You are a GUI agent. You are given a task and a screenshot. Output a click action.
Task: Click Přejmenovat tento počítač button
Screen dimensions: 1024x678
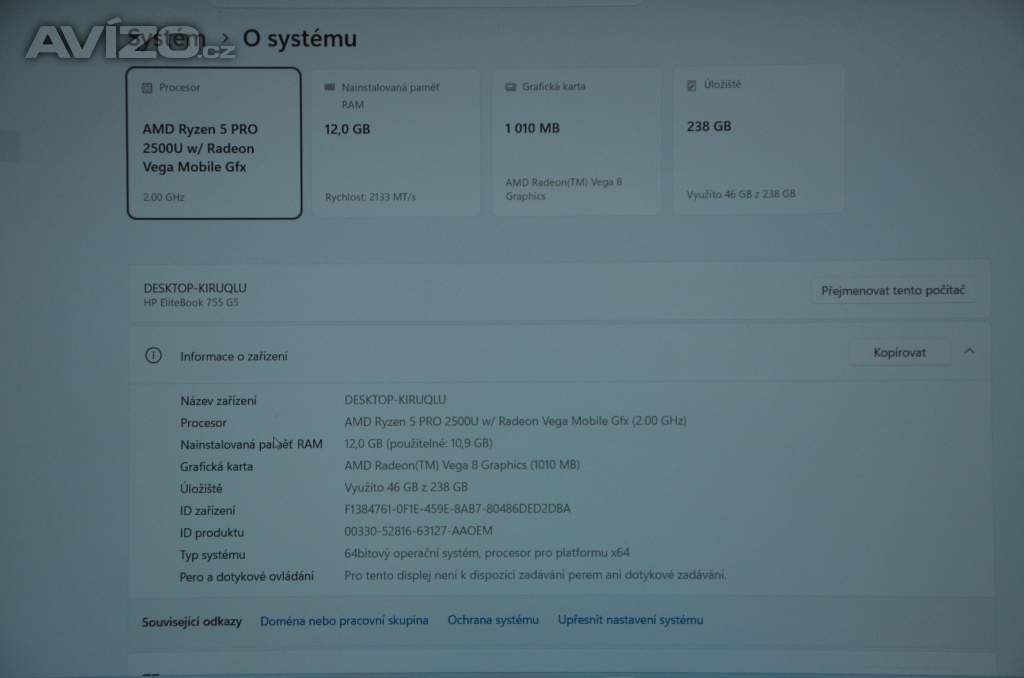click(893, 290)
